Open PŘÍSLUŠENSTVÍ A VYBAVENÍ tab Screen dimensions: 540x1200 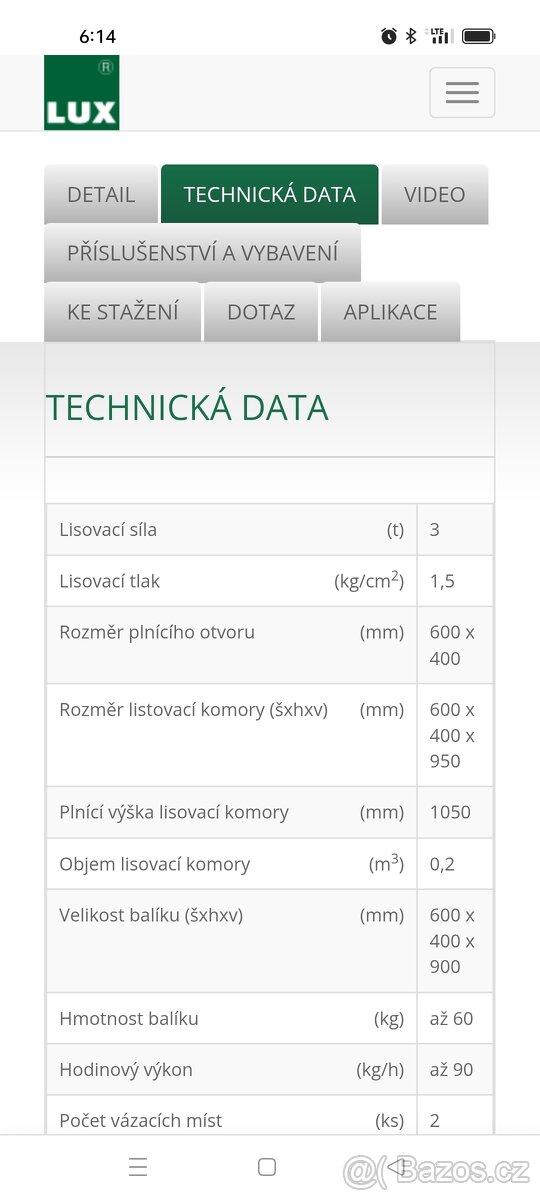(203, 253)
